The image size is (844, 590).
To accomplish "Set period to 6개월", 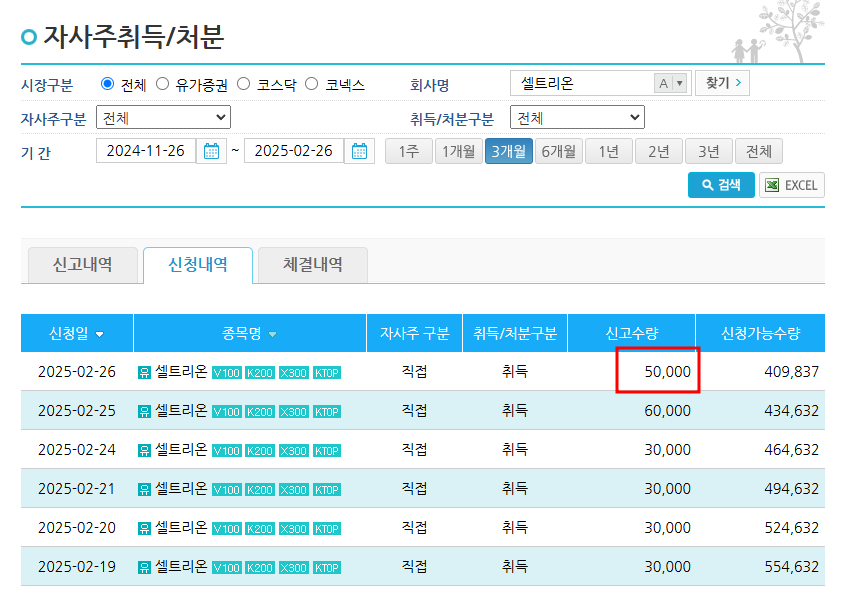I will click(559, 151).
